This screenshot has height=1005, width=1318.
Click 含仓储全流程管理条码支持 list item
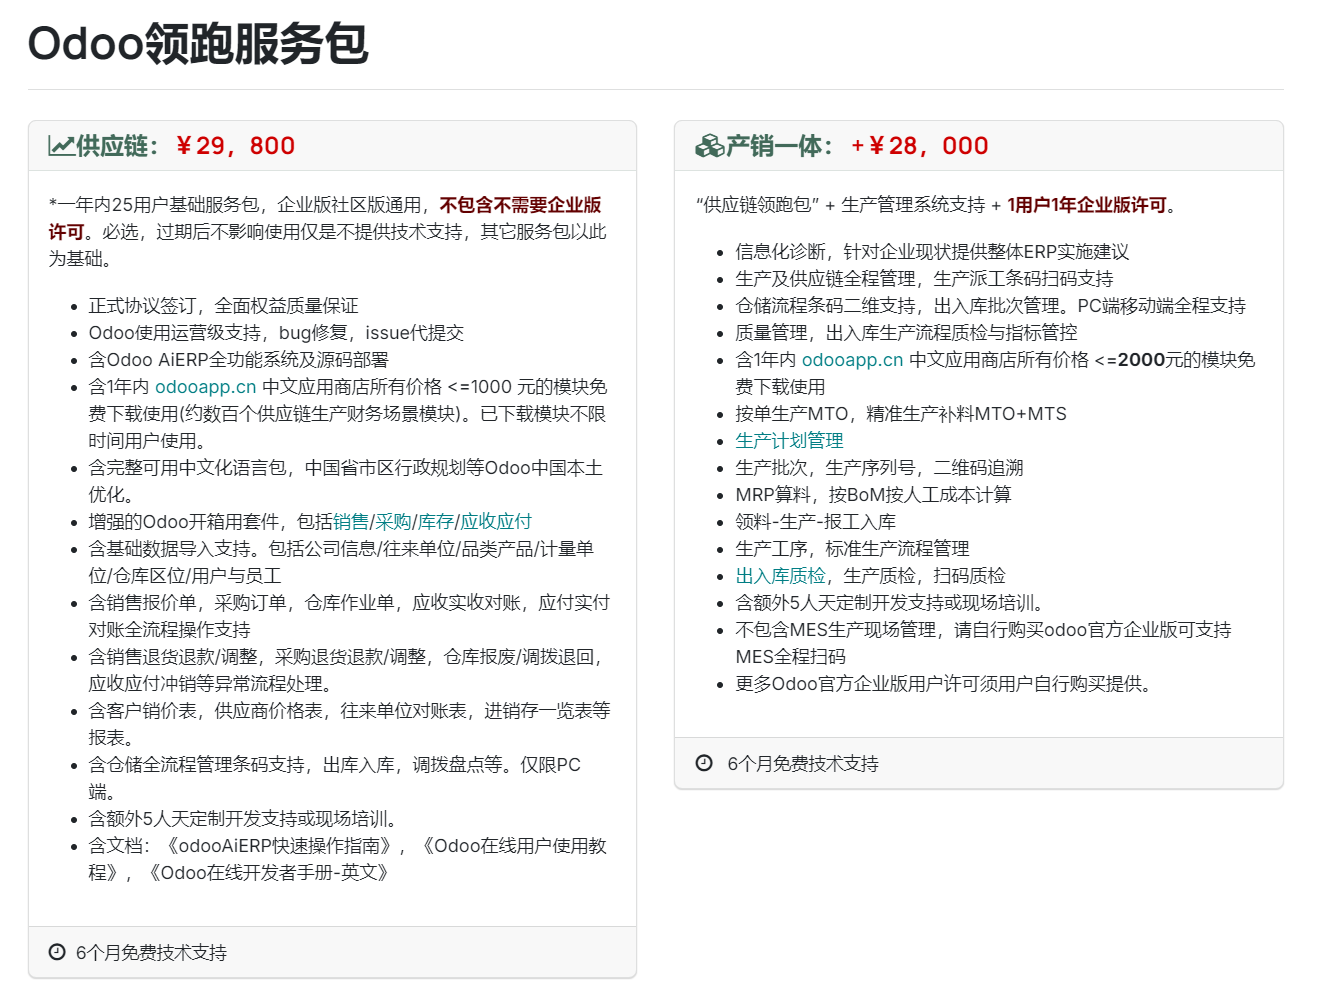pos(334,778)
